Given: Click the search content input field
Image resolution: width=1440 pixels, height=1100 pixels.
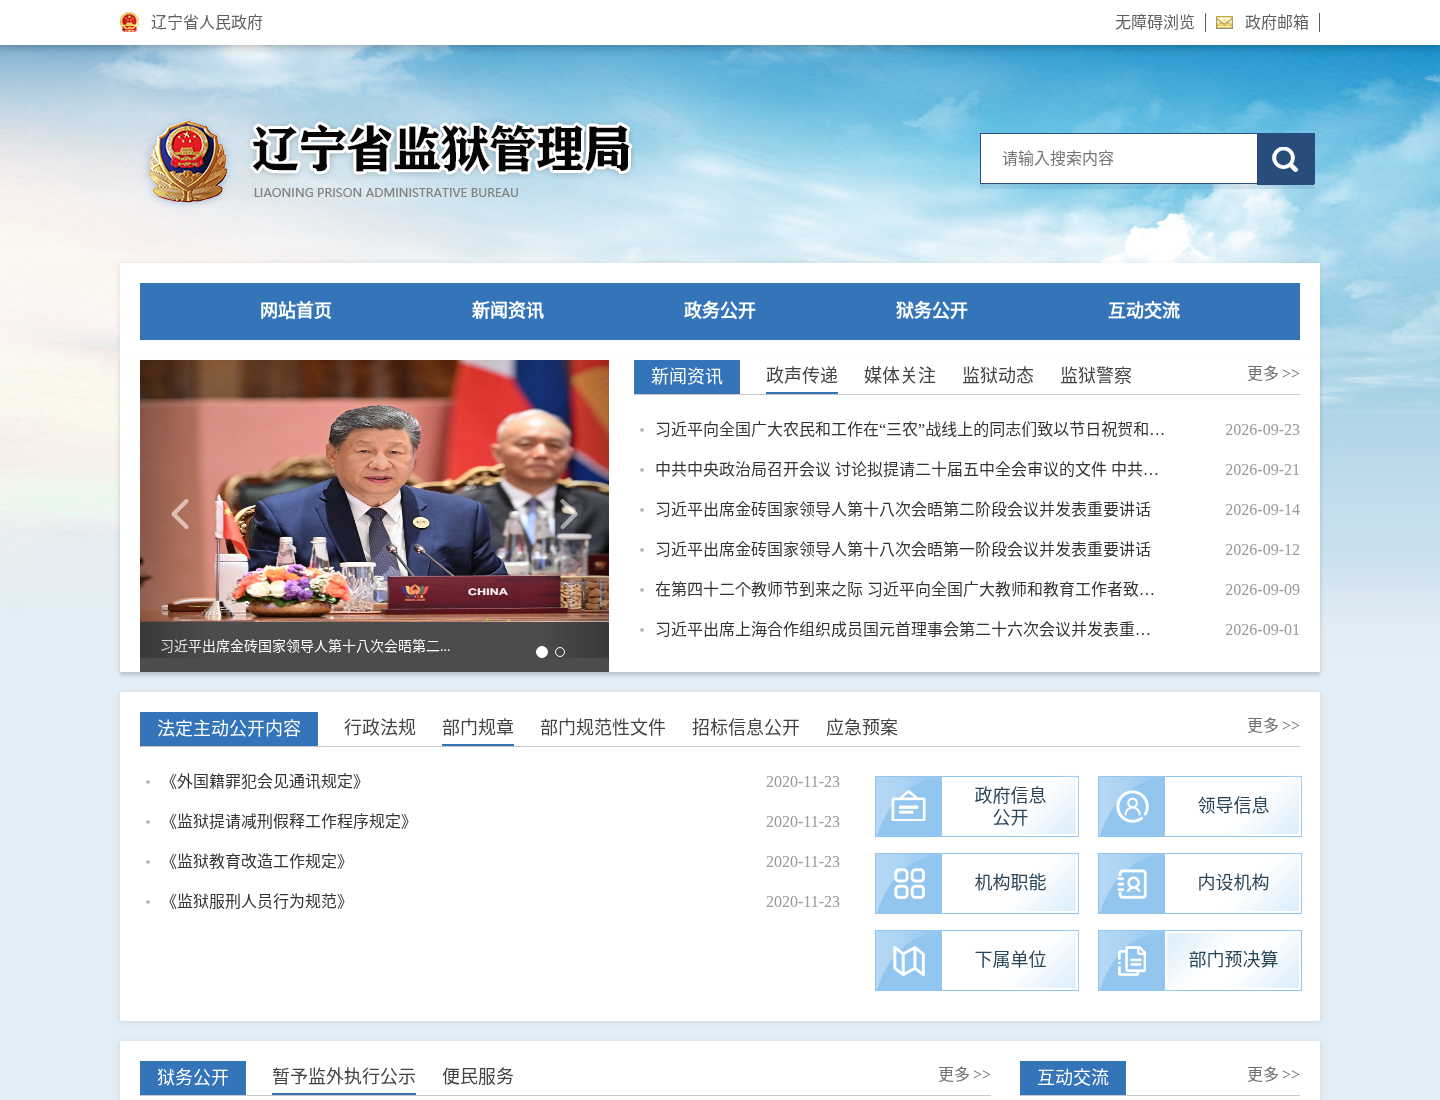Looking at the screenshot, I should tap(1119, 159).
